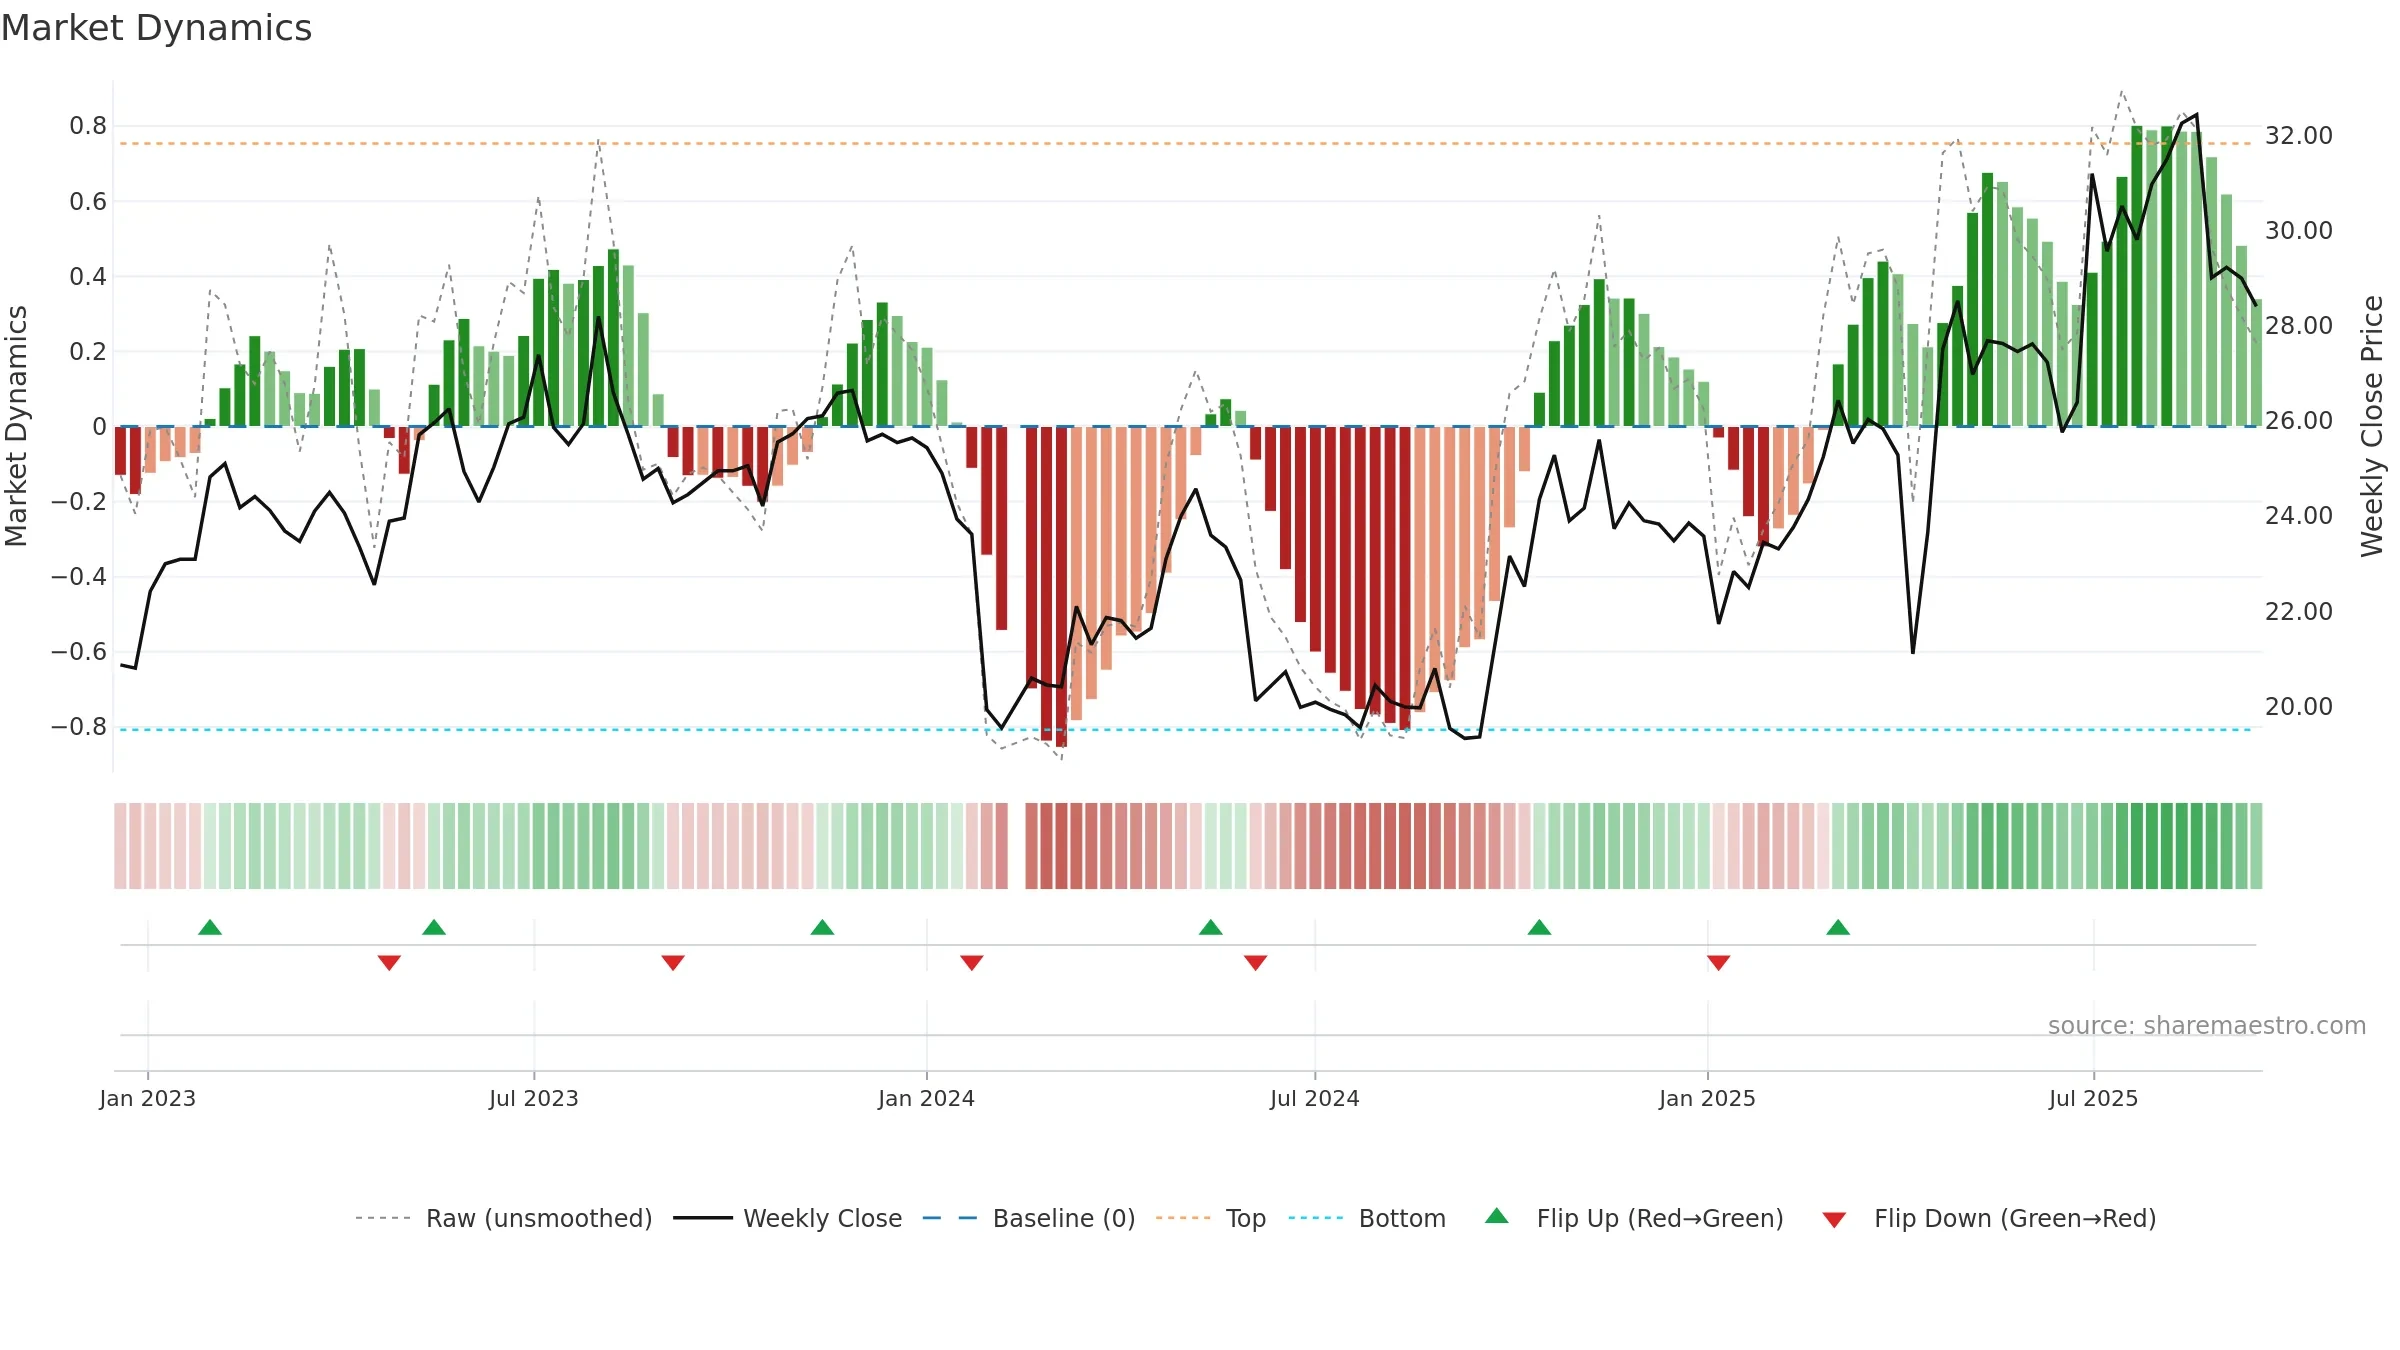Click the '30.00' right axis price label
The width and height of the screenshot is (2400, 1350).
(2299, 231)
